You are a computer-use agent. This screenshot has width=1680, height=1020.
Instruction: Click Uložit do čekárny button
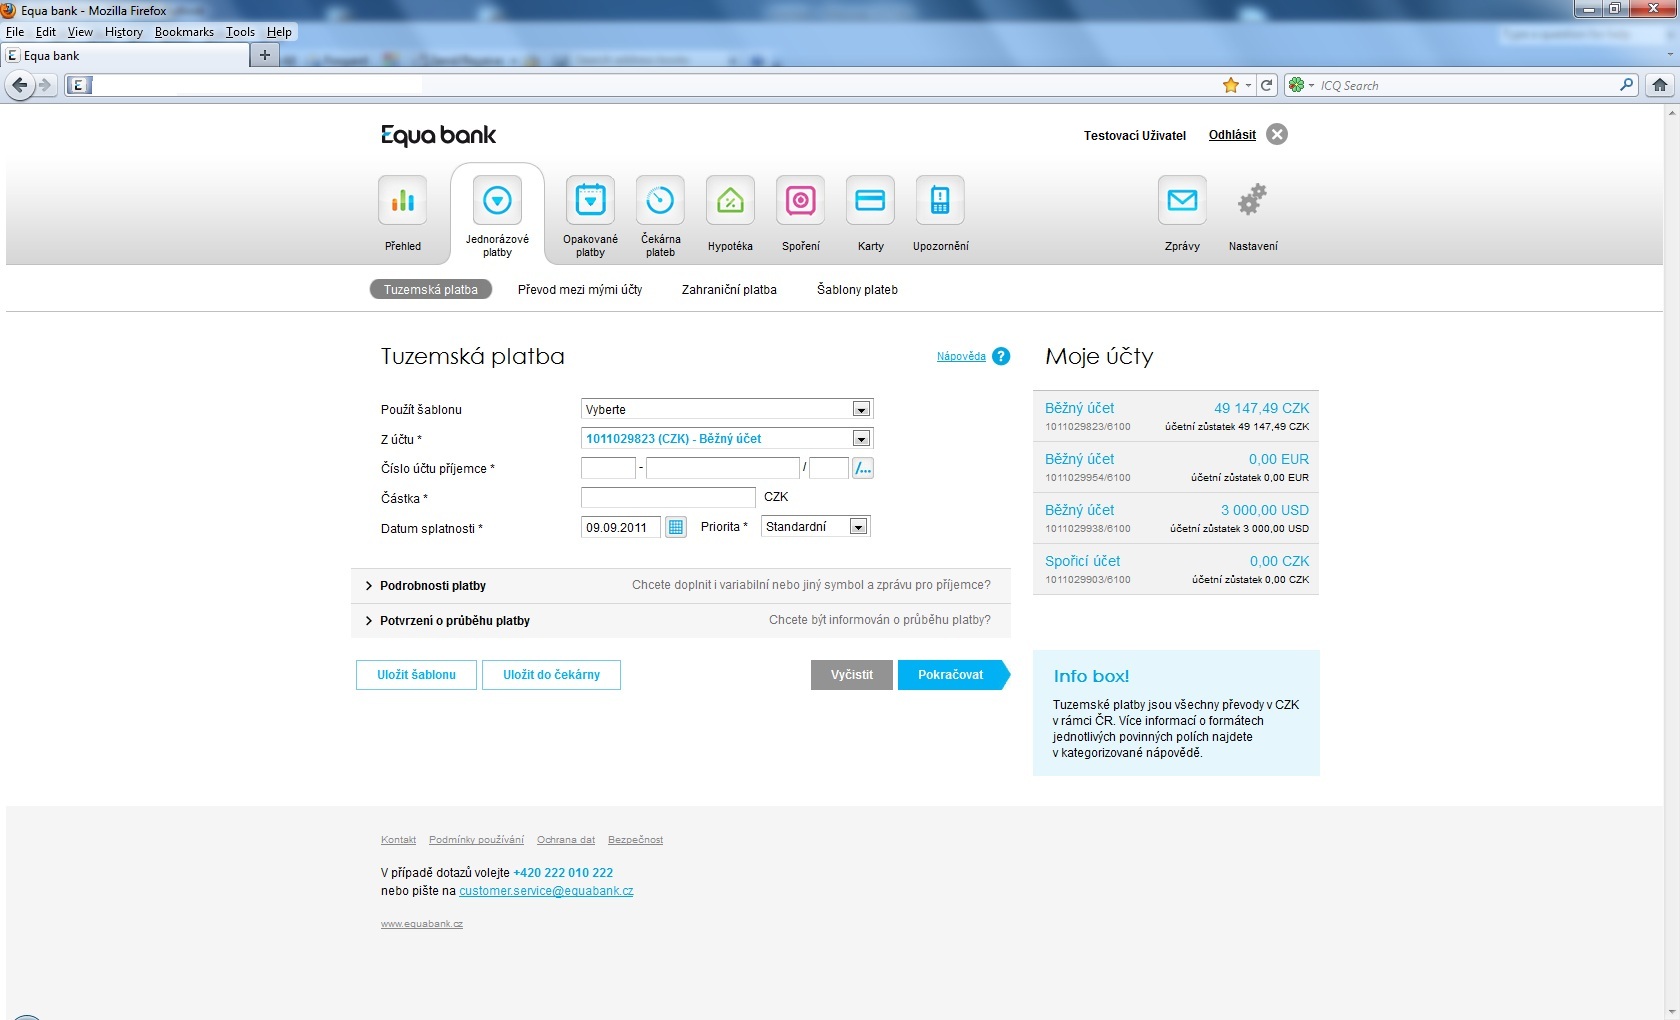(551, 675)
